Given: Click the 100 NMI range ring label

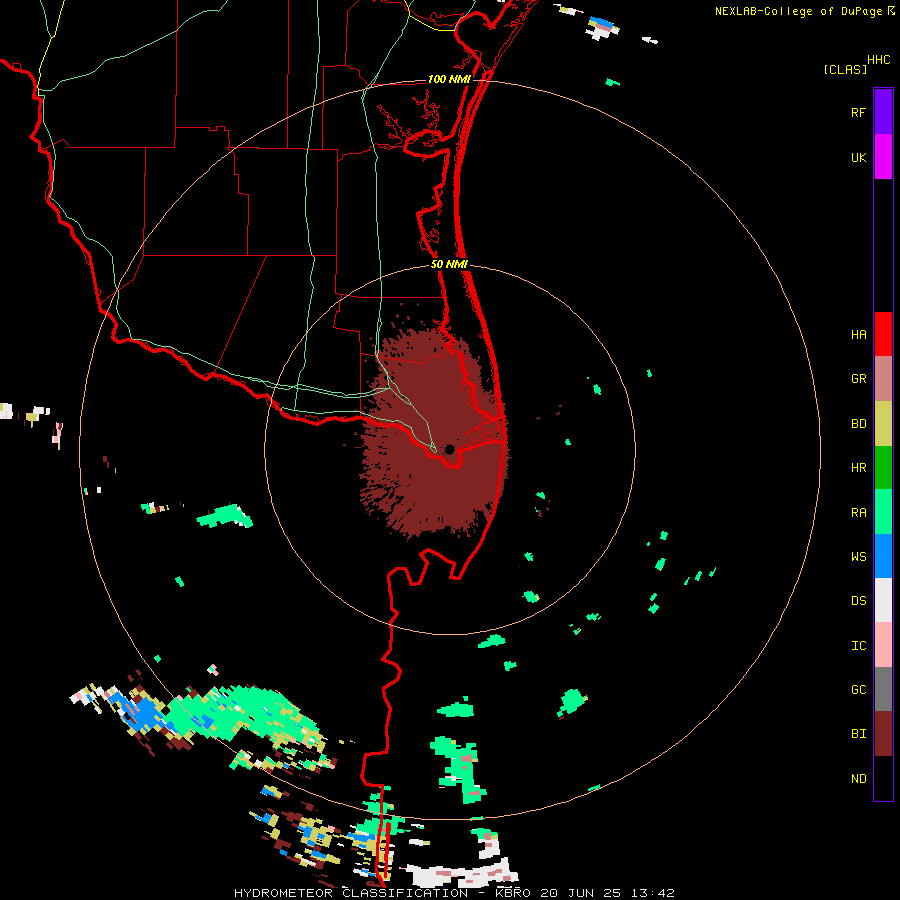Looking at the screenshot, I should [x=448, y=79].
